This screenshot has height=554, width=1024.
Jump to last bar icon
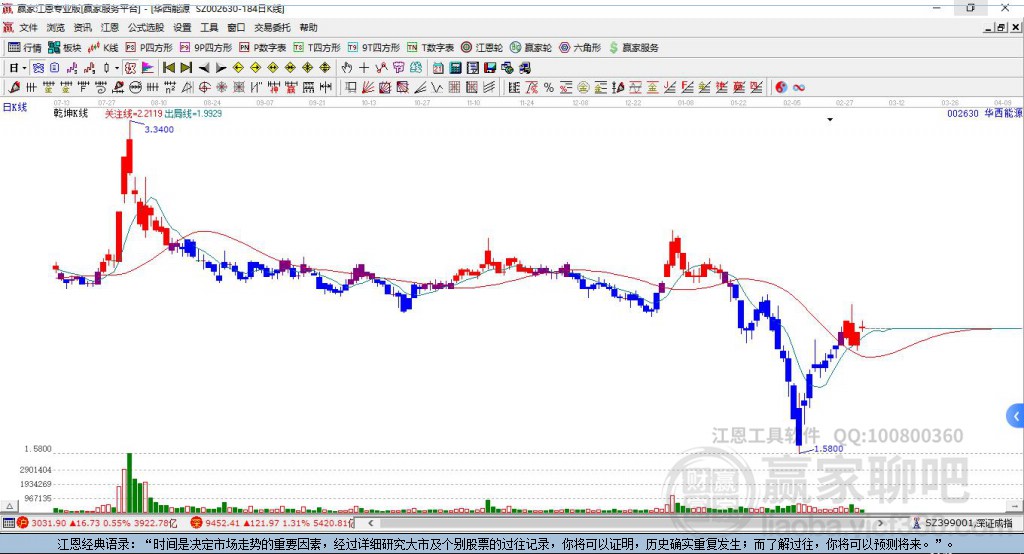pyautogui.click(x=186, y=68)
